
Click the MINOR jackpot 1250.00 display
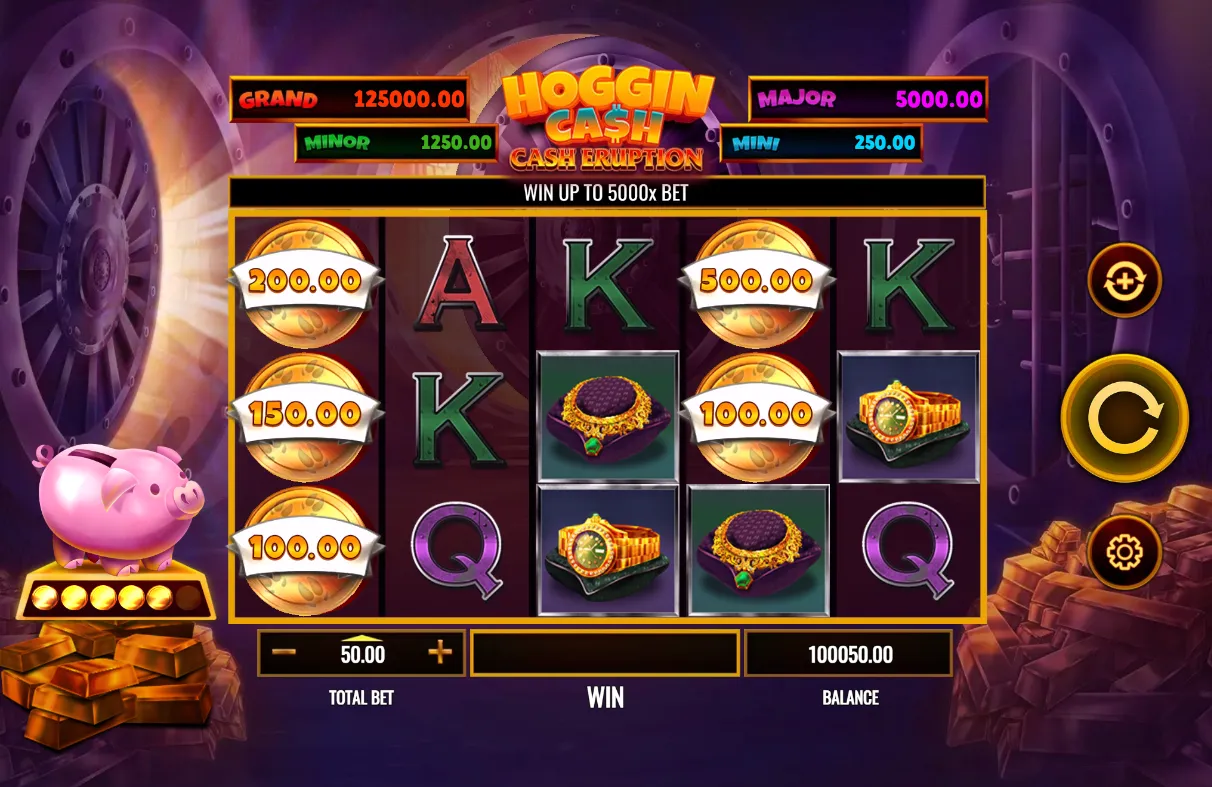397,143
